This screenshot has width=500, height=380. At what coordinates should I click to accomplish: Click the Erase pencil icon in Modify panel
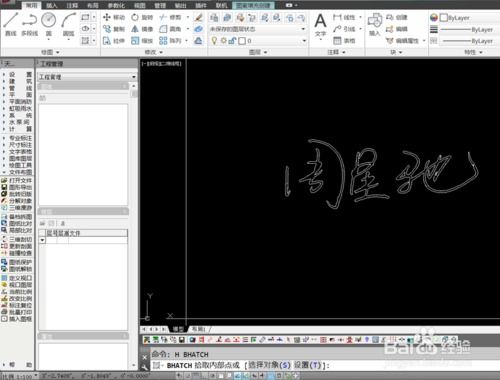tap(199, 17)
